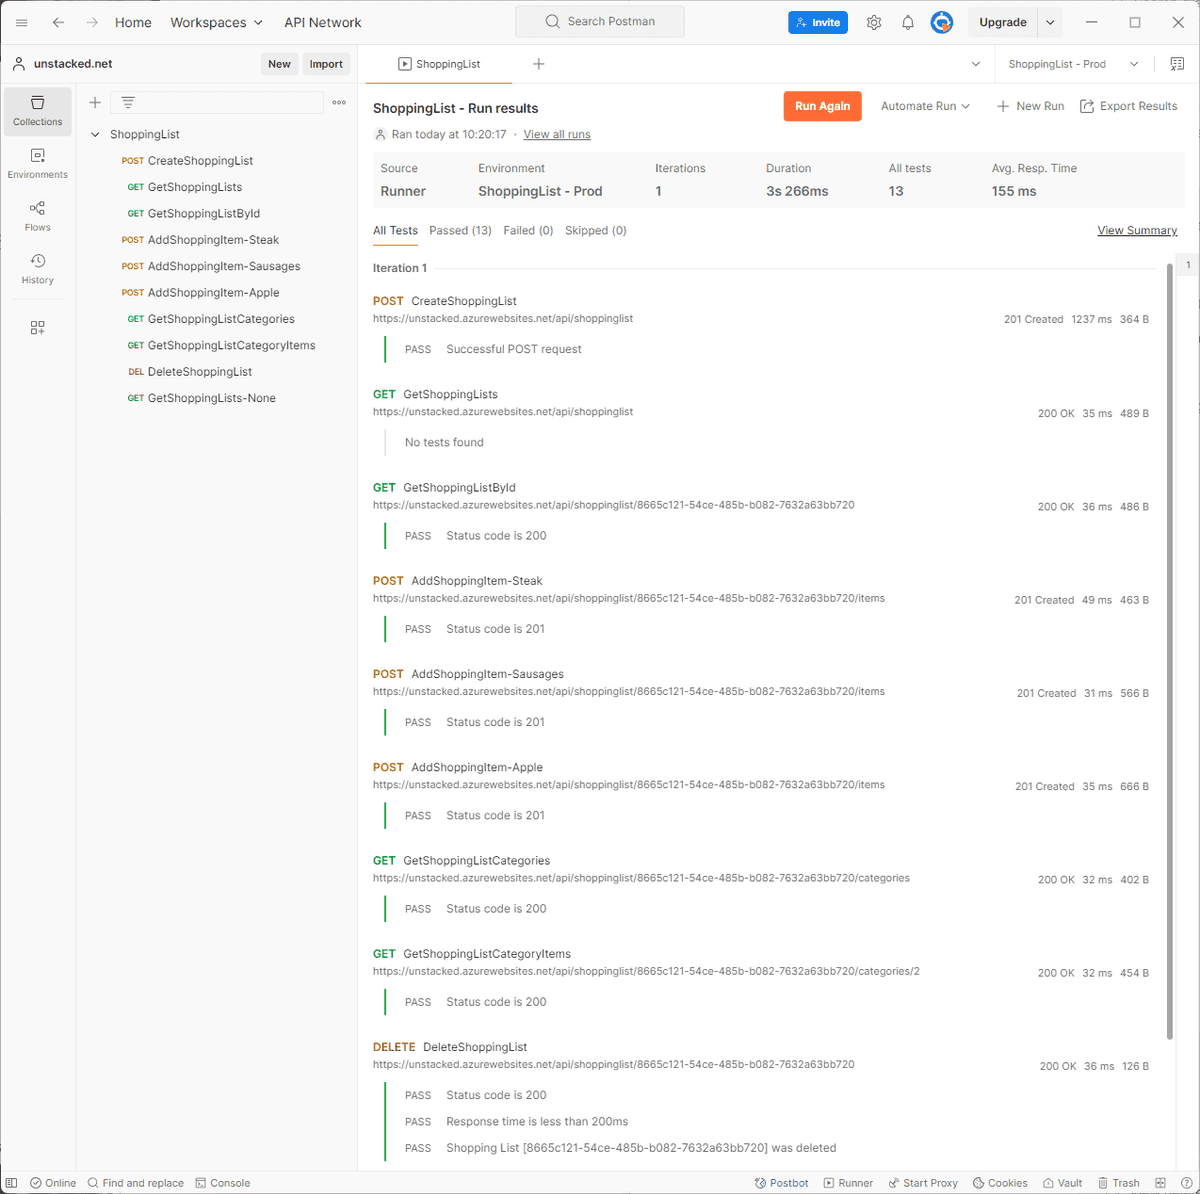
Task: Click inside the Search Postman field
Action: pos(599,20)
